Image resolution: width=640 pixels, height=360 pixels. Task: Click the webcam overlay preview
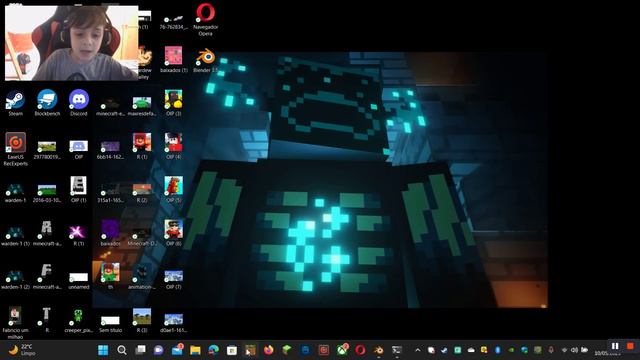click(71, 43)
